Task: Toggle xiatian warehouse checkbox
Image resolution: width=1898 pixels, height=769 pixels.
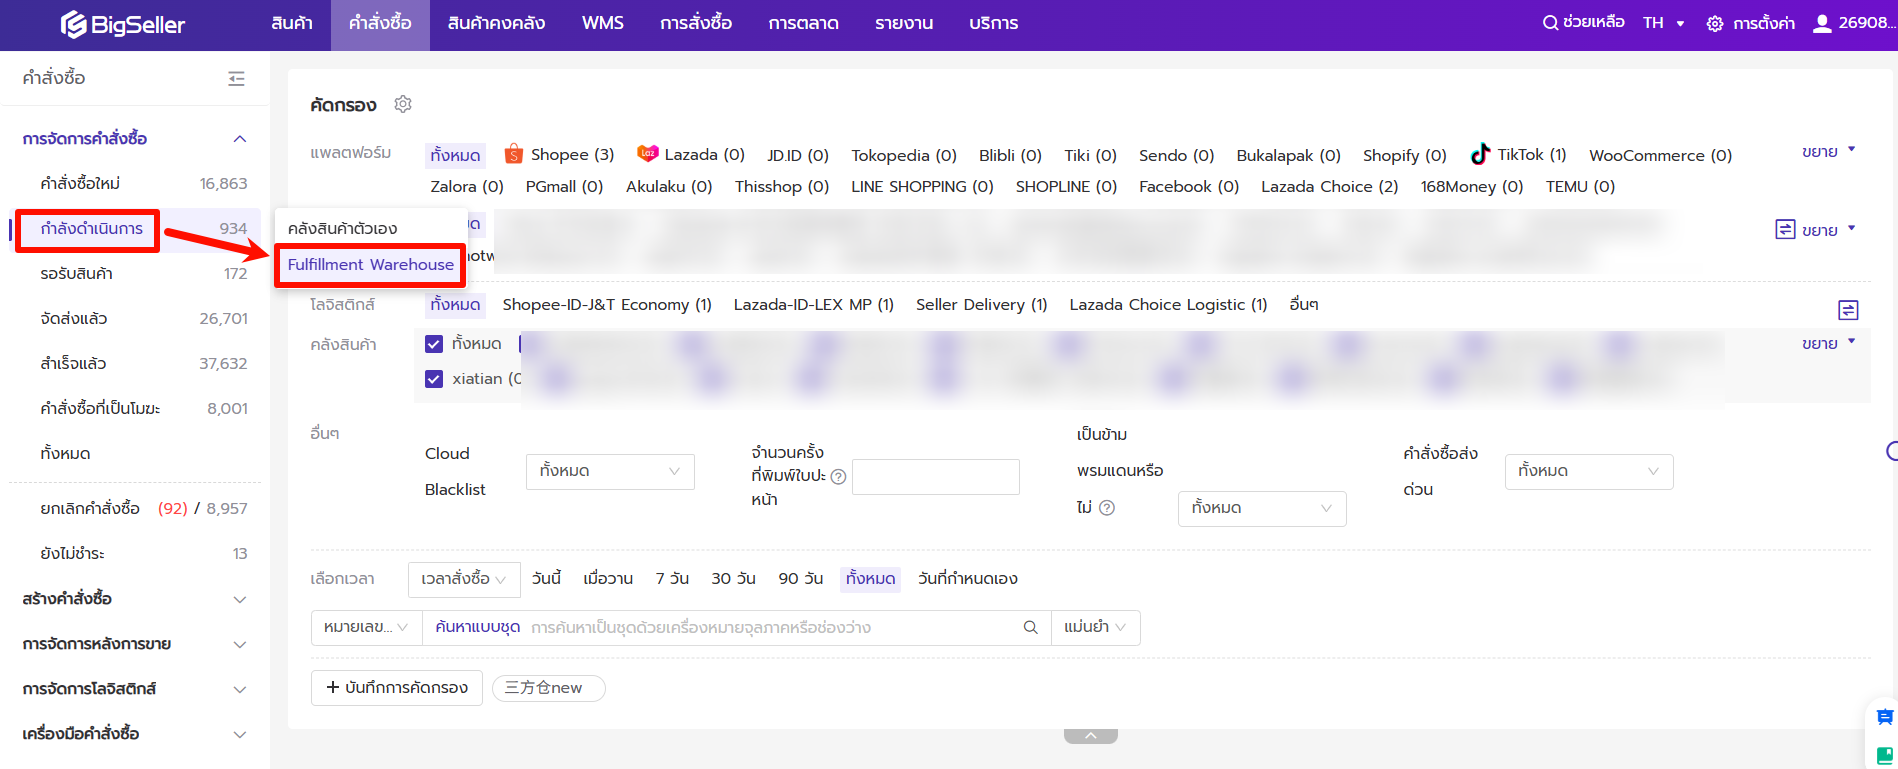Action: (434, 379)
